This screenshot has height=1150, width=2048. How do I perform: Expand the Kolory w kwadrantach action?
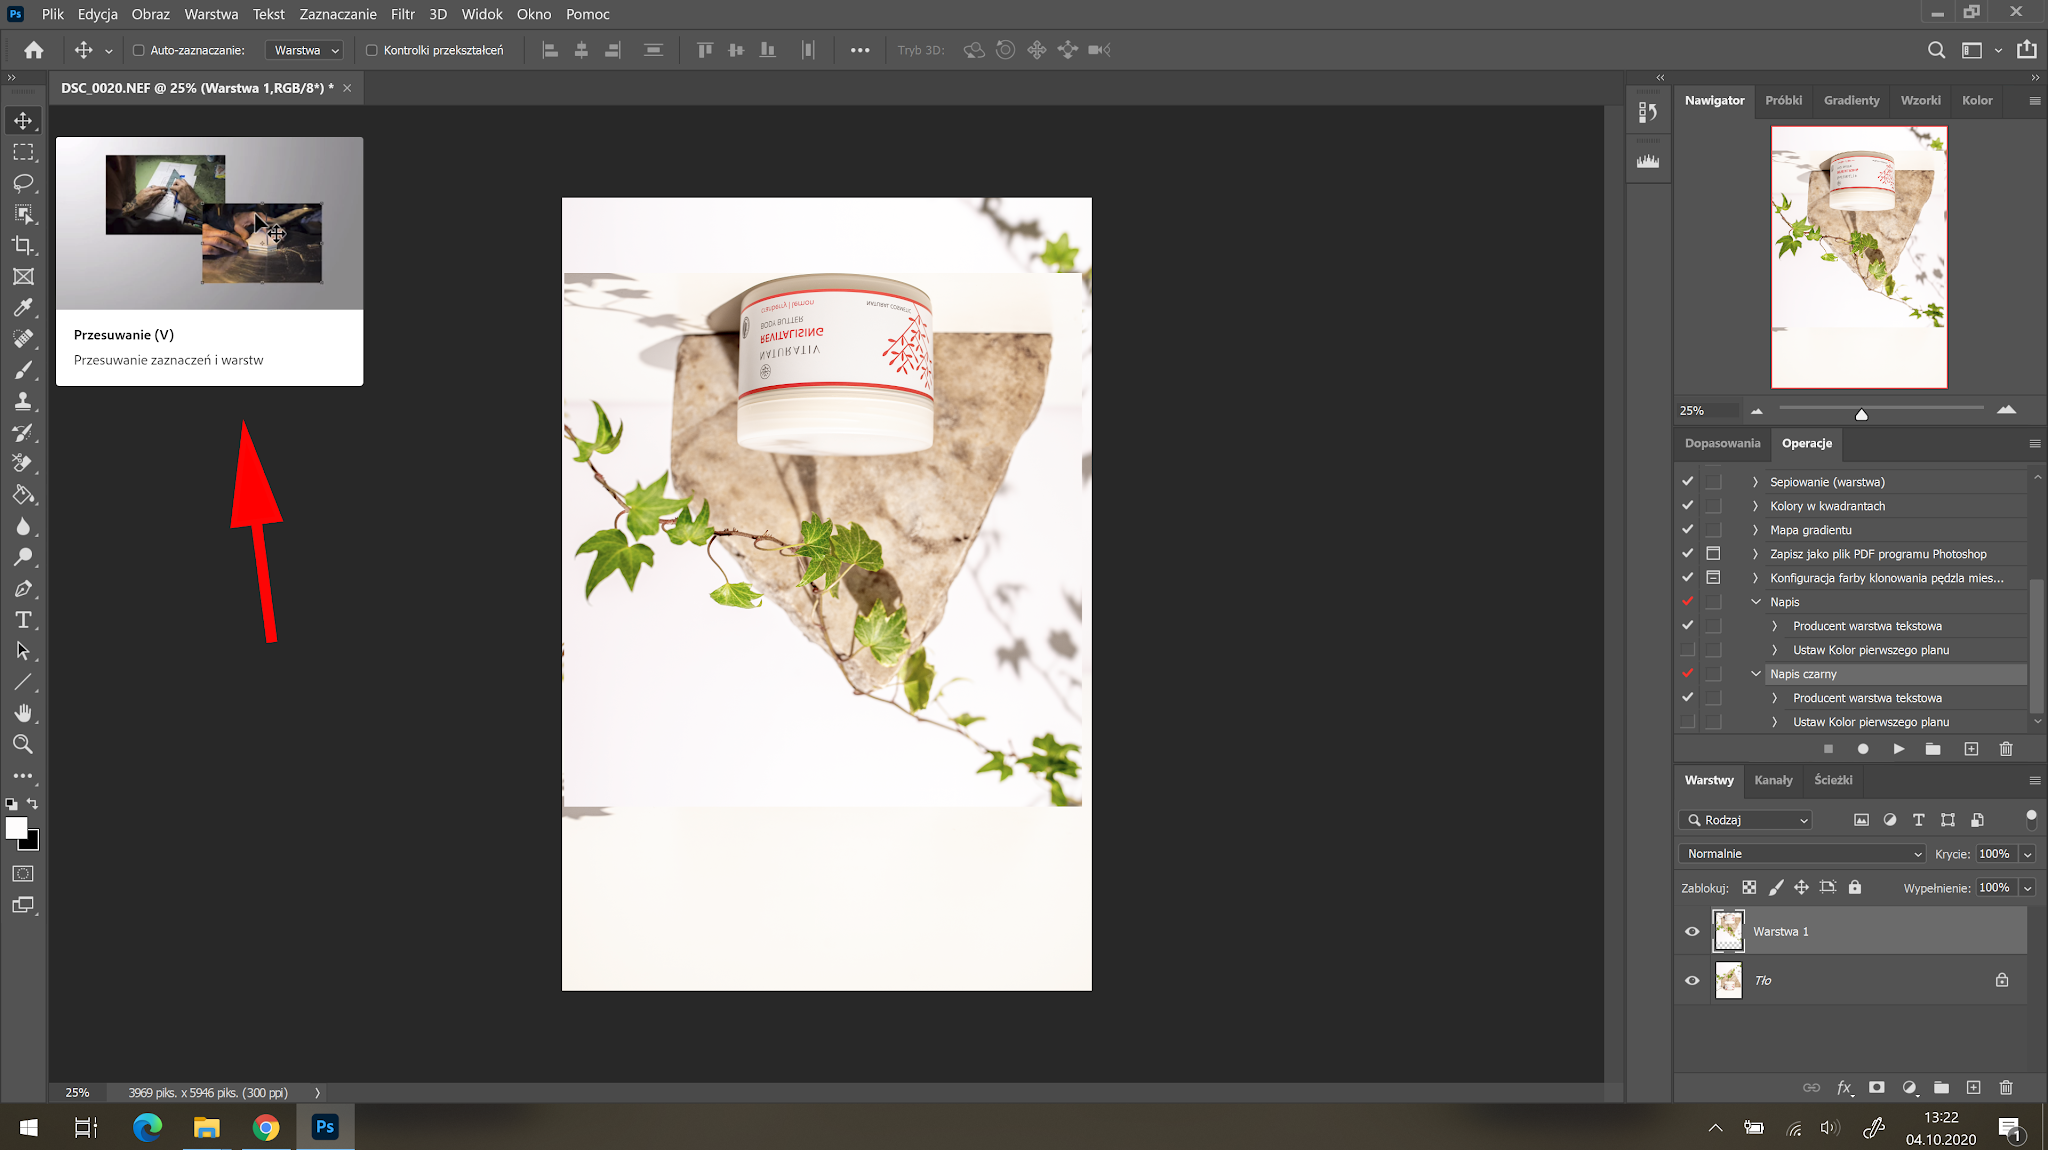tap(1755, 506)
